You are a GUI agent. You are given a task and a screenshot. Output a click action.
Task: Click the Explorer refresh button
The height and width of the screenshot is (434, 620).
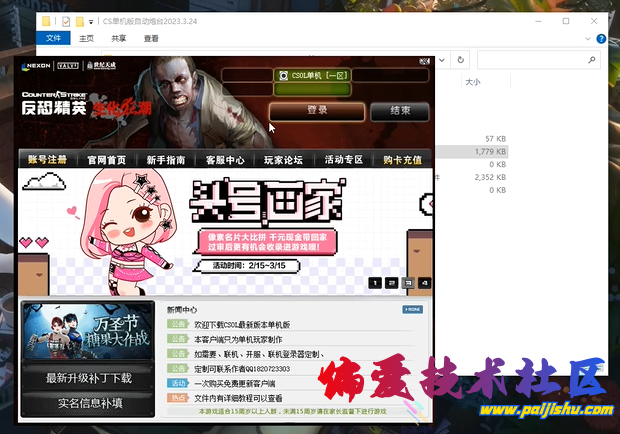[x=461, y=60]
